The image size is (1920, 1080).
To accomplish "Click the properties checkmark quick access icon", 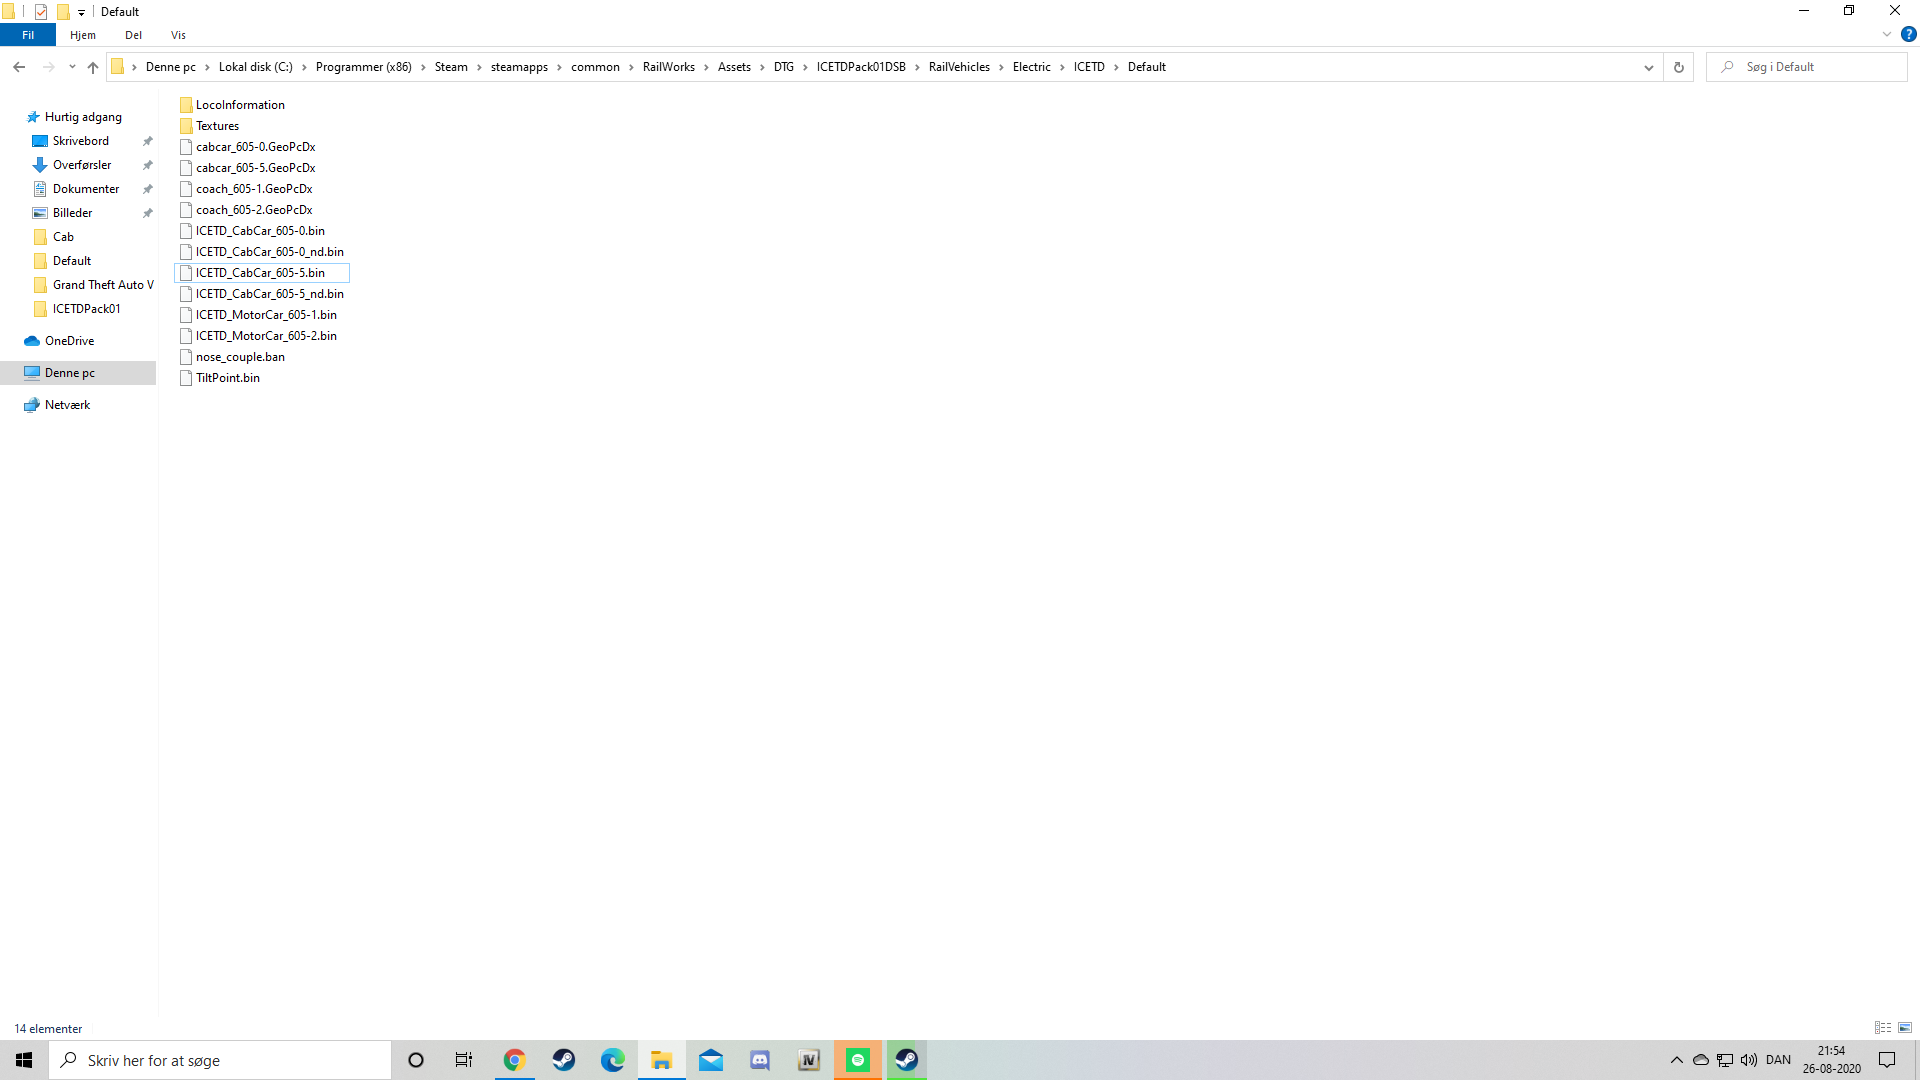I will pos(41,12).
